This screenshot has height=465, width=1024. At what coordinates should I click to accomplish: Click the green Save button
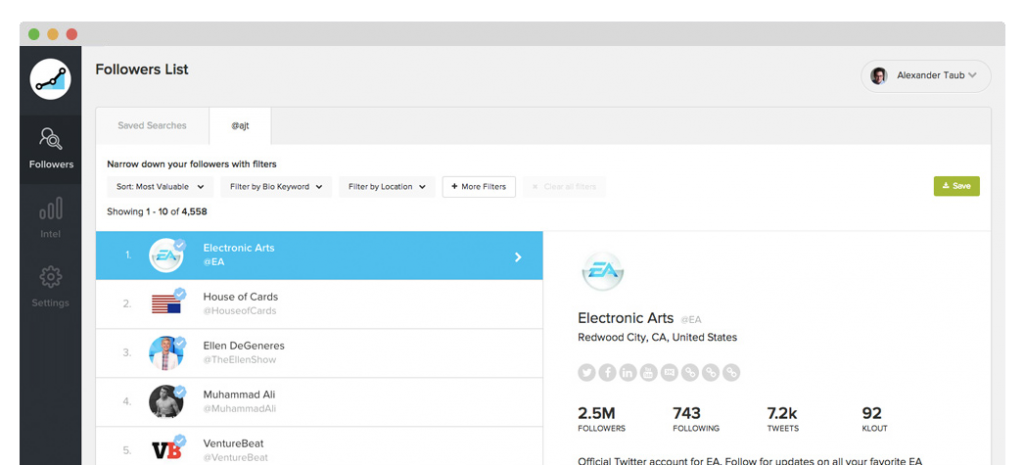[x=956, y=186]
